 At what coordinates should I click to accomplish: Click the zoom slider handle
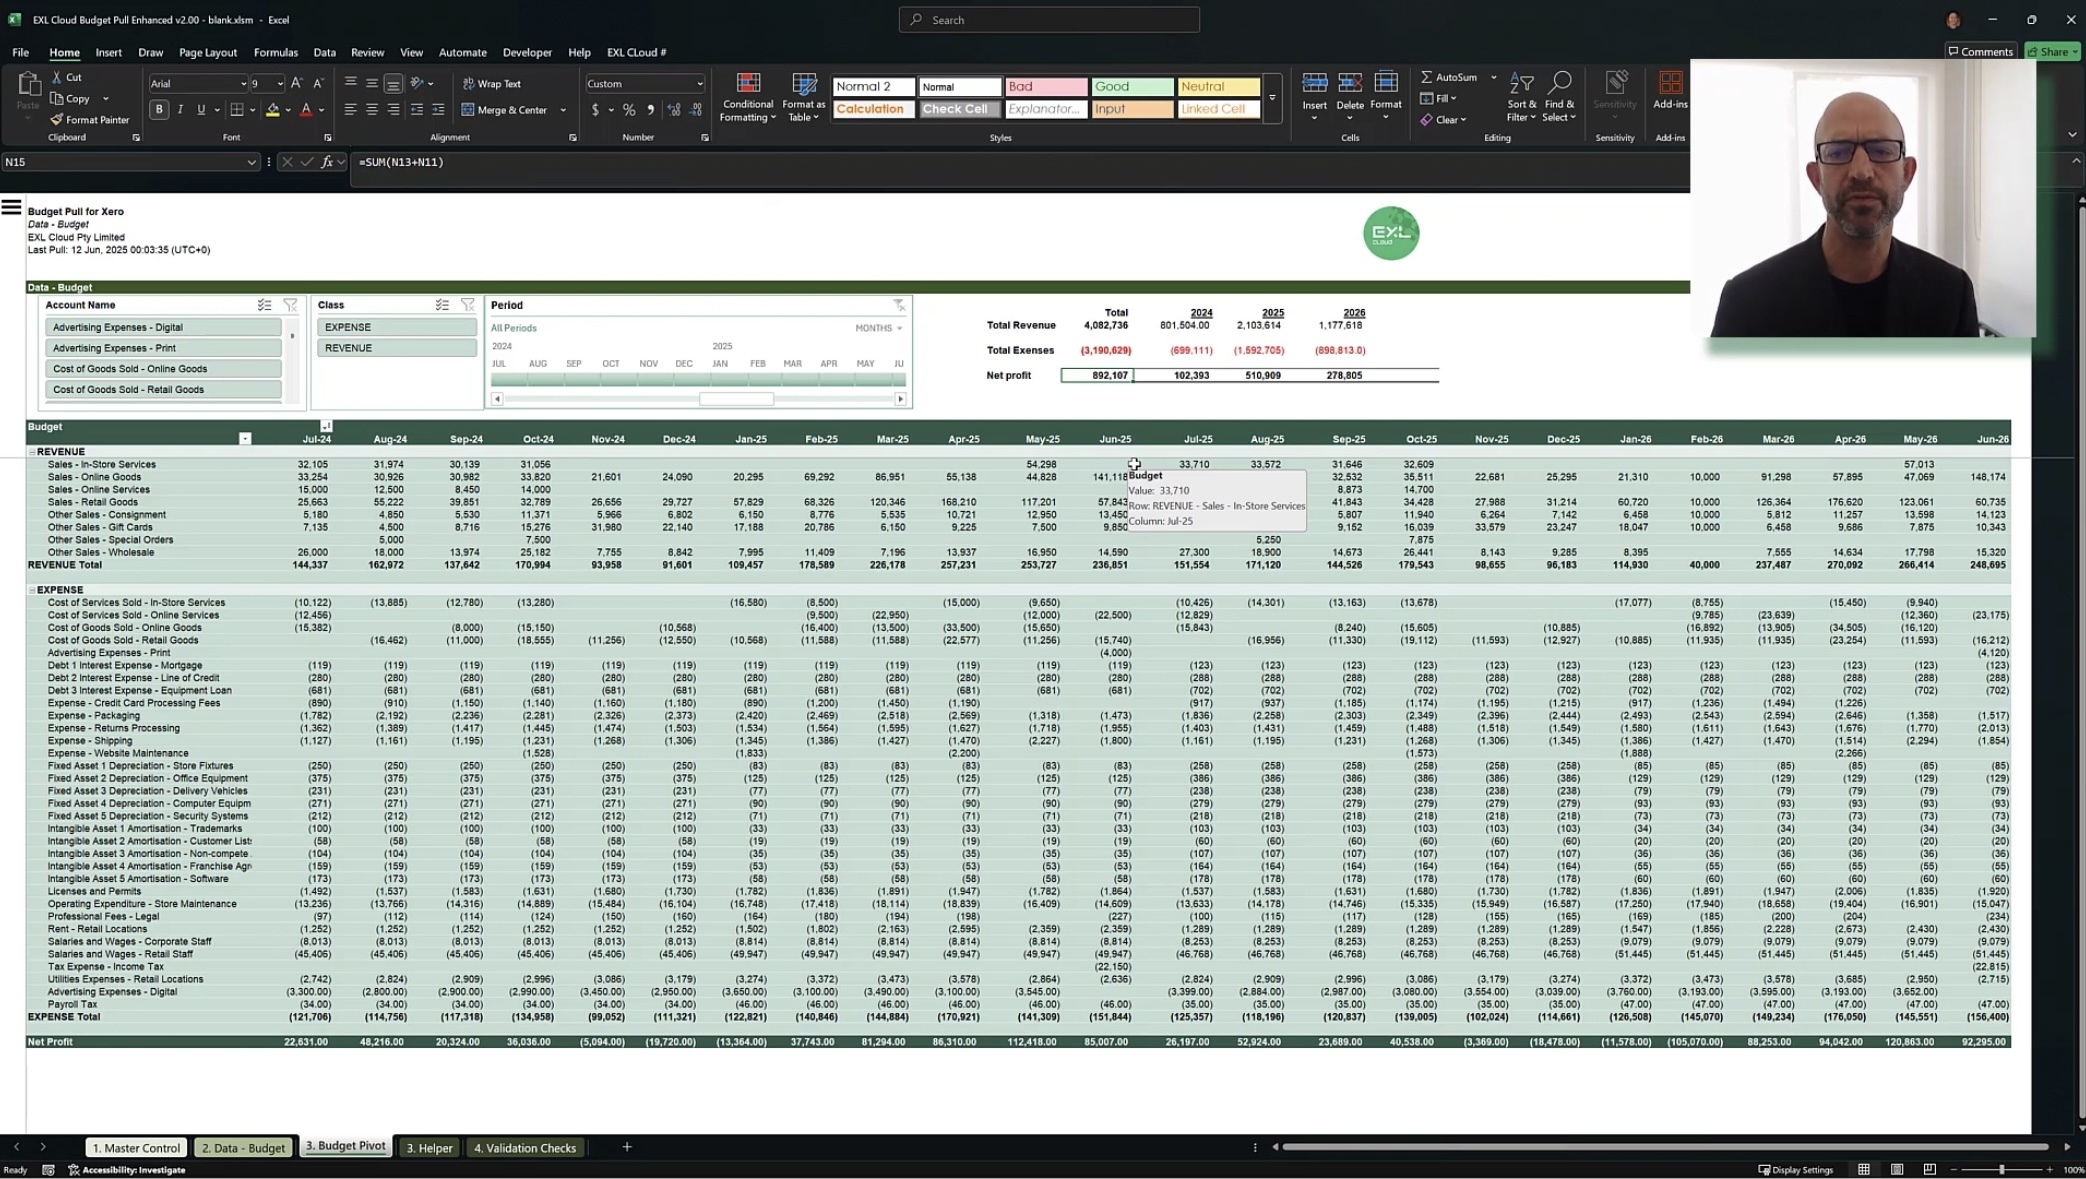(2001, 1169)
